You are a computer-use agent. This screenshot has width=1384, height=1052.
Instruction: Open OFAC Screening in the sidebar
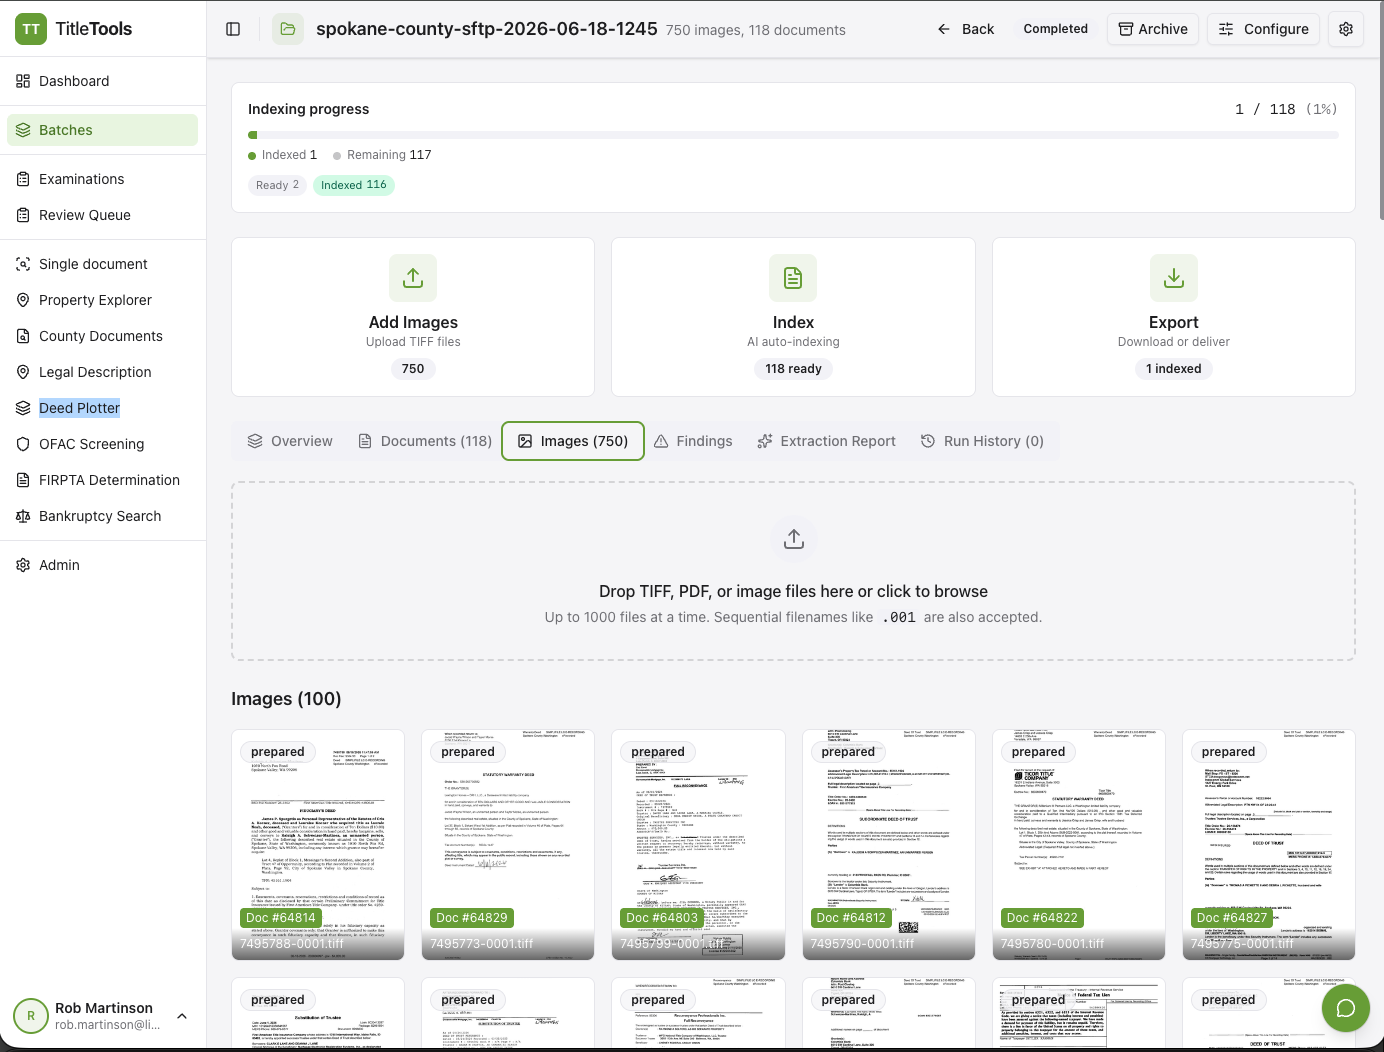102,444
